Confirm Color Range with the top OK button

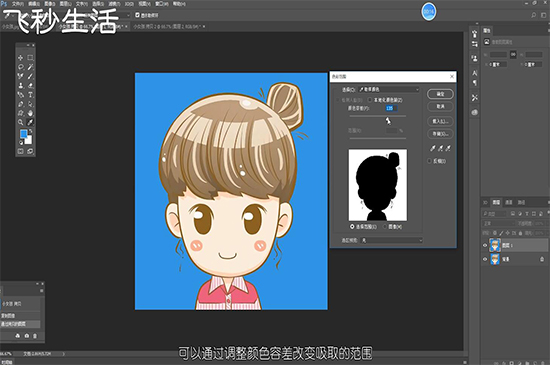pos(440,94)
